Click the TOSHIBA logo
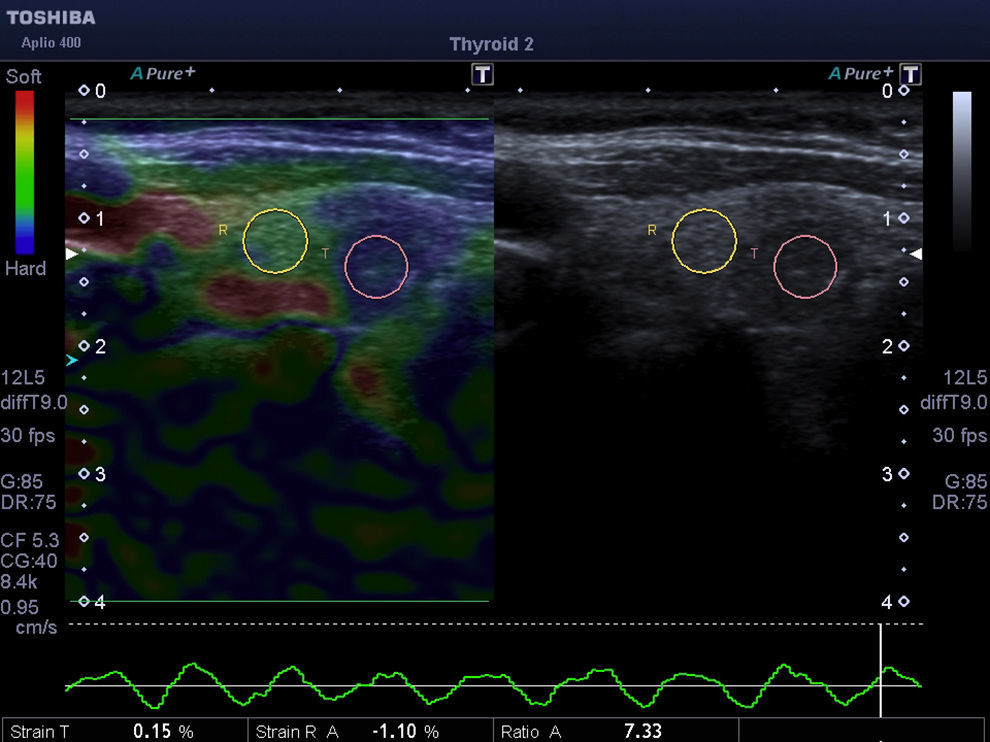Image resolution: width=990 pixels, height=742 pixels. click(51, 18)
